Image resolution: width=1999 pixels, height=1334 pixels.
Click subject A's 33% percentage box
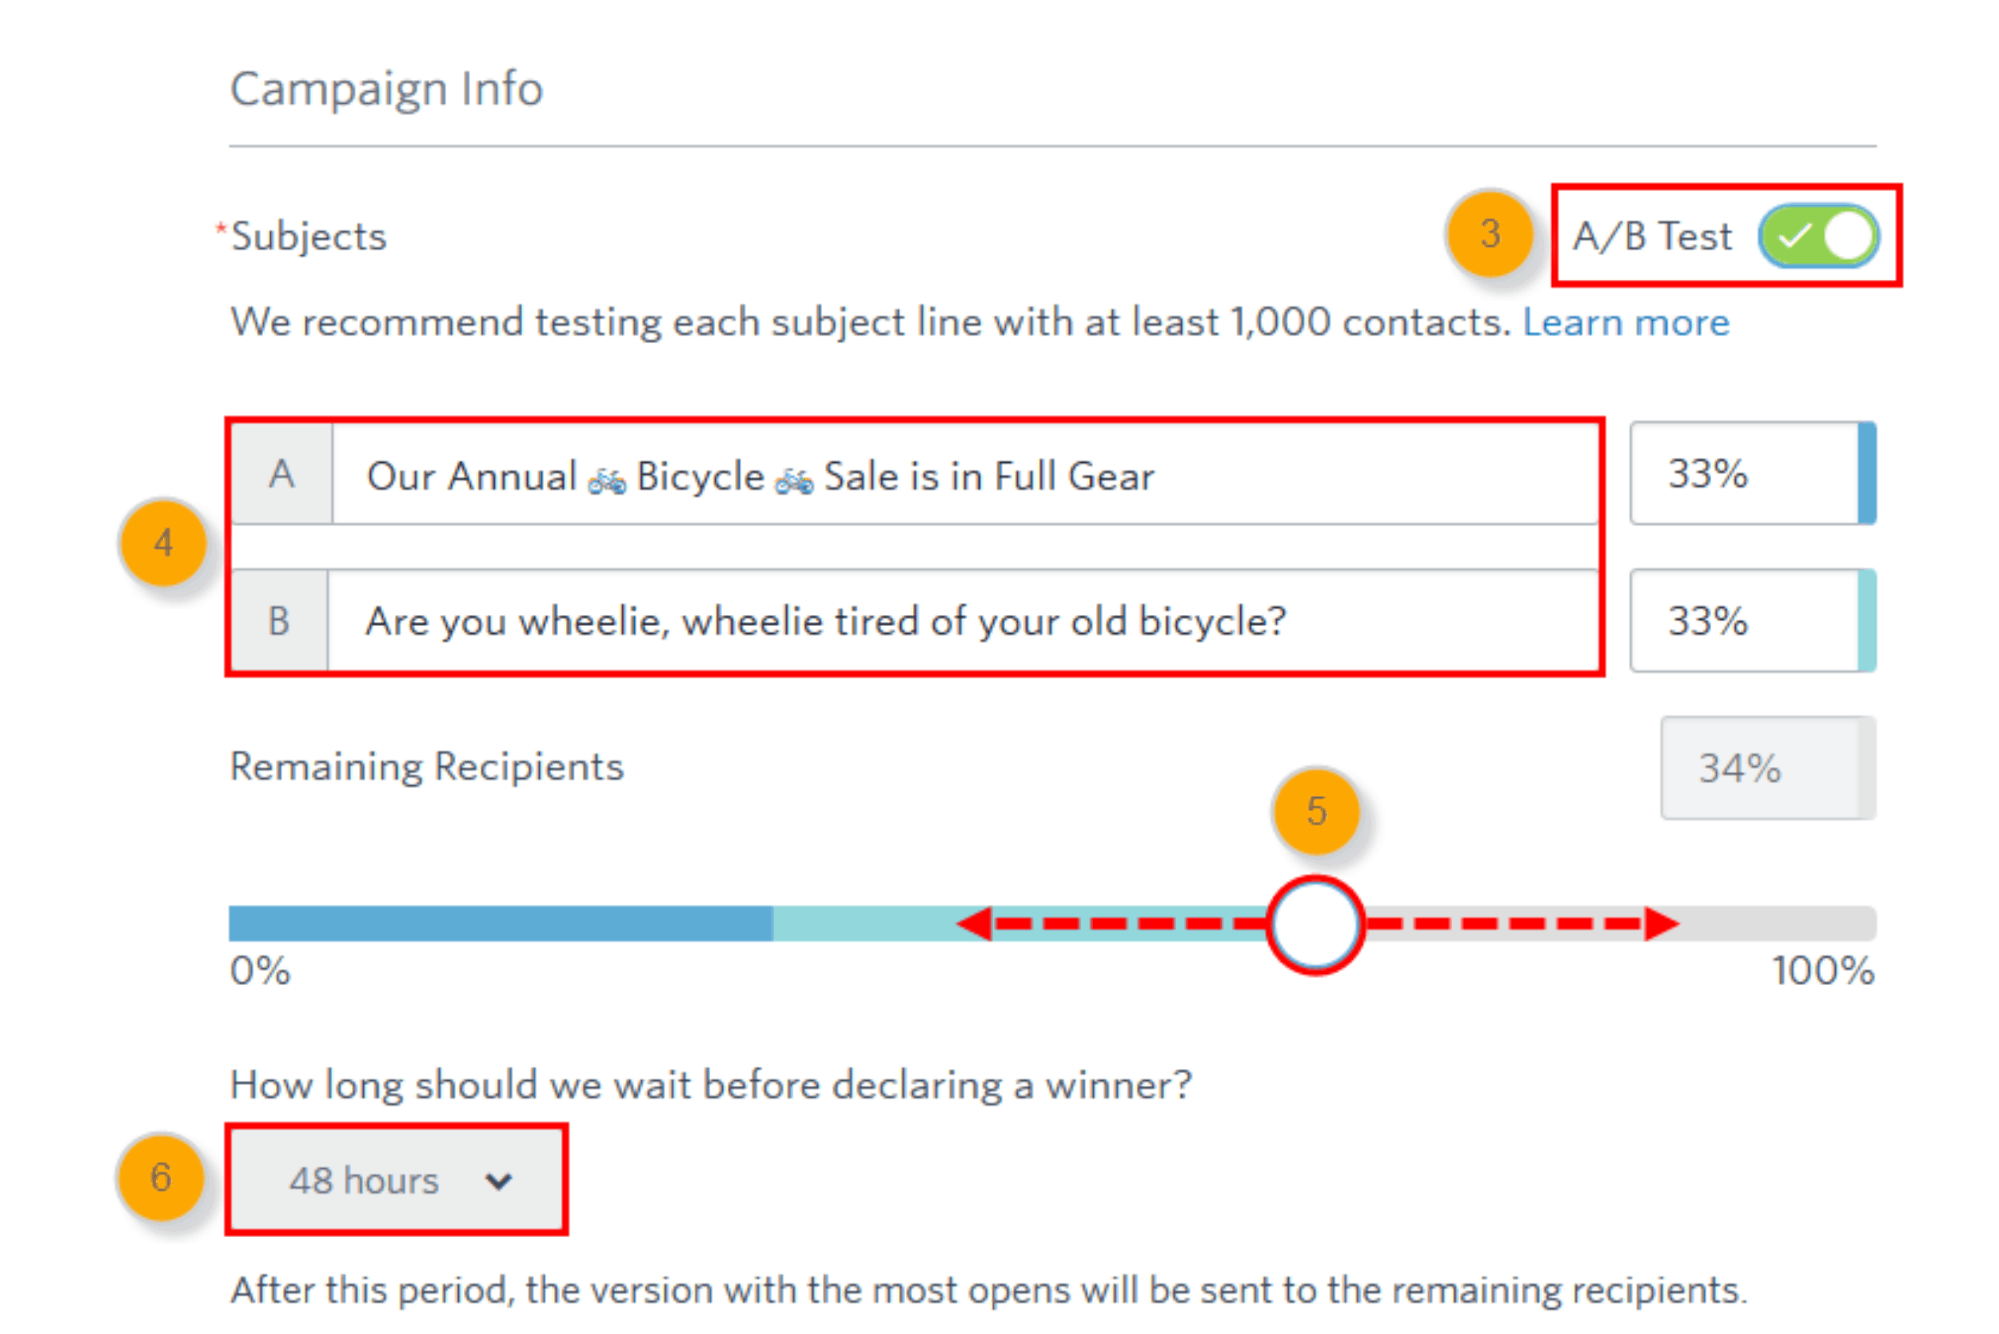point(1752,473)
